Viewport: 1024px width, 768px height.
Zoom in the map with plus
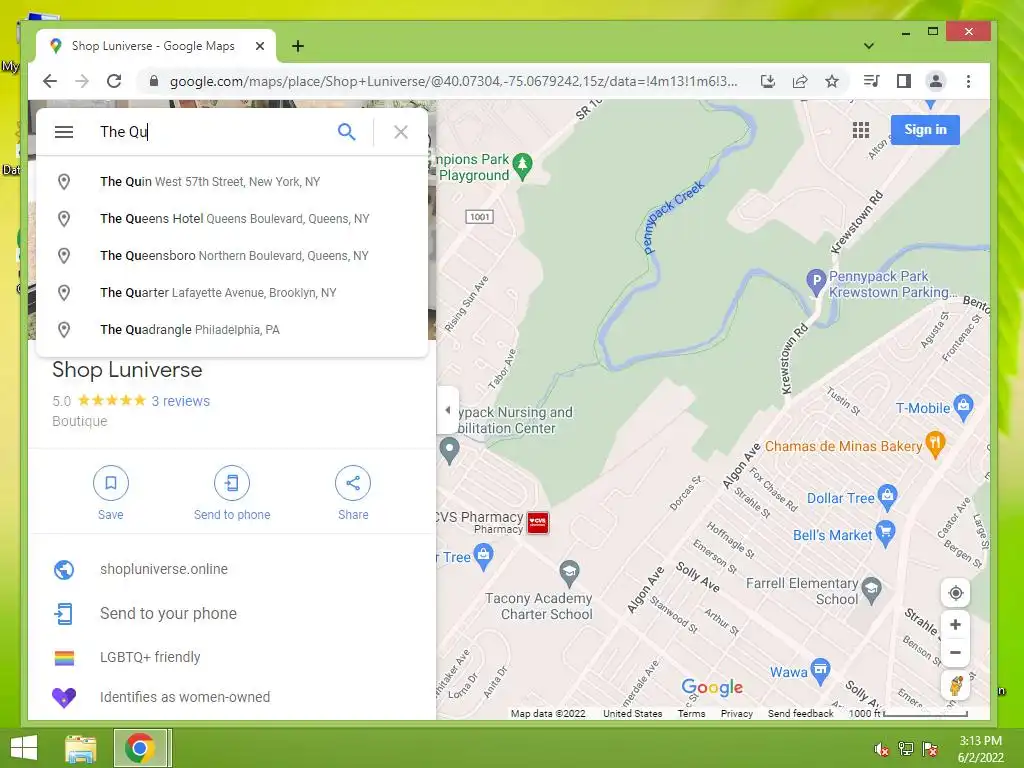pyautogui.click(x=955, y=625)
